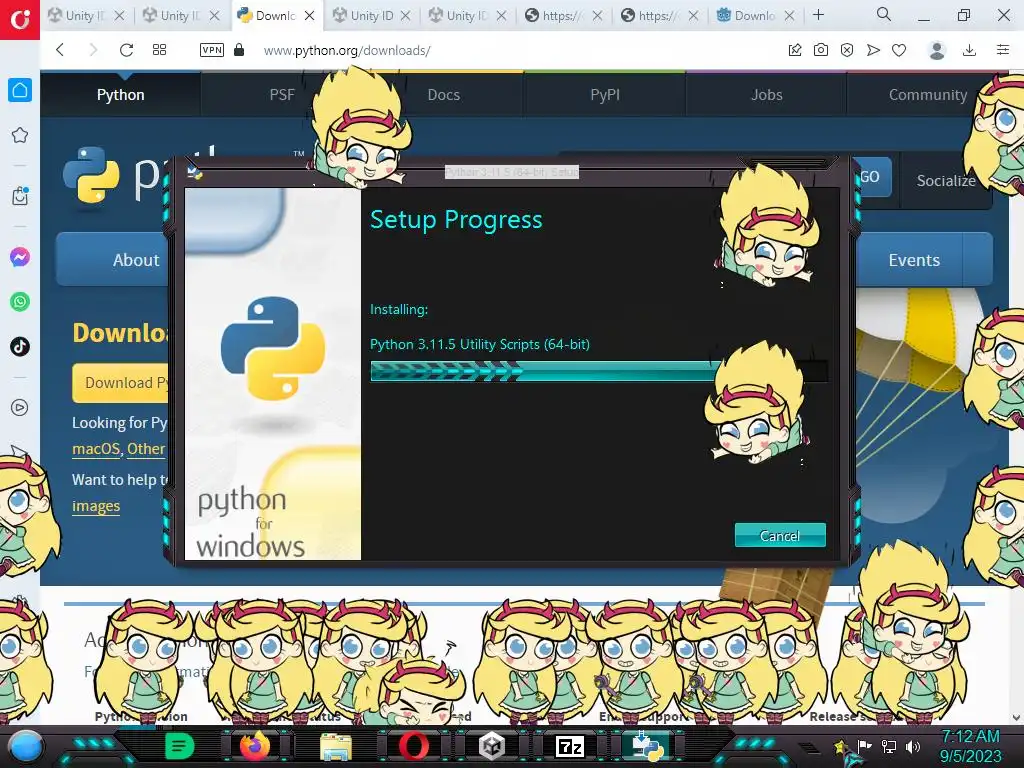Follow the Other platforms link

pyautogui.click(x=146, y=449)
